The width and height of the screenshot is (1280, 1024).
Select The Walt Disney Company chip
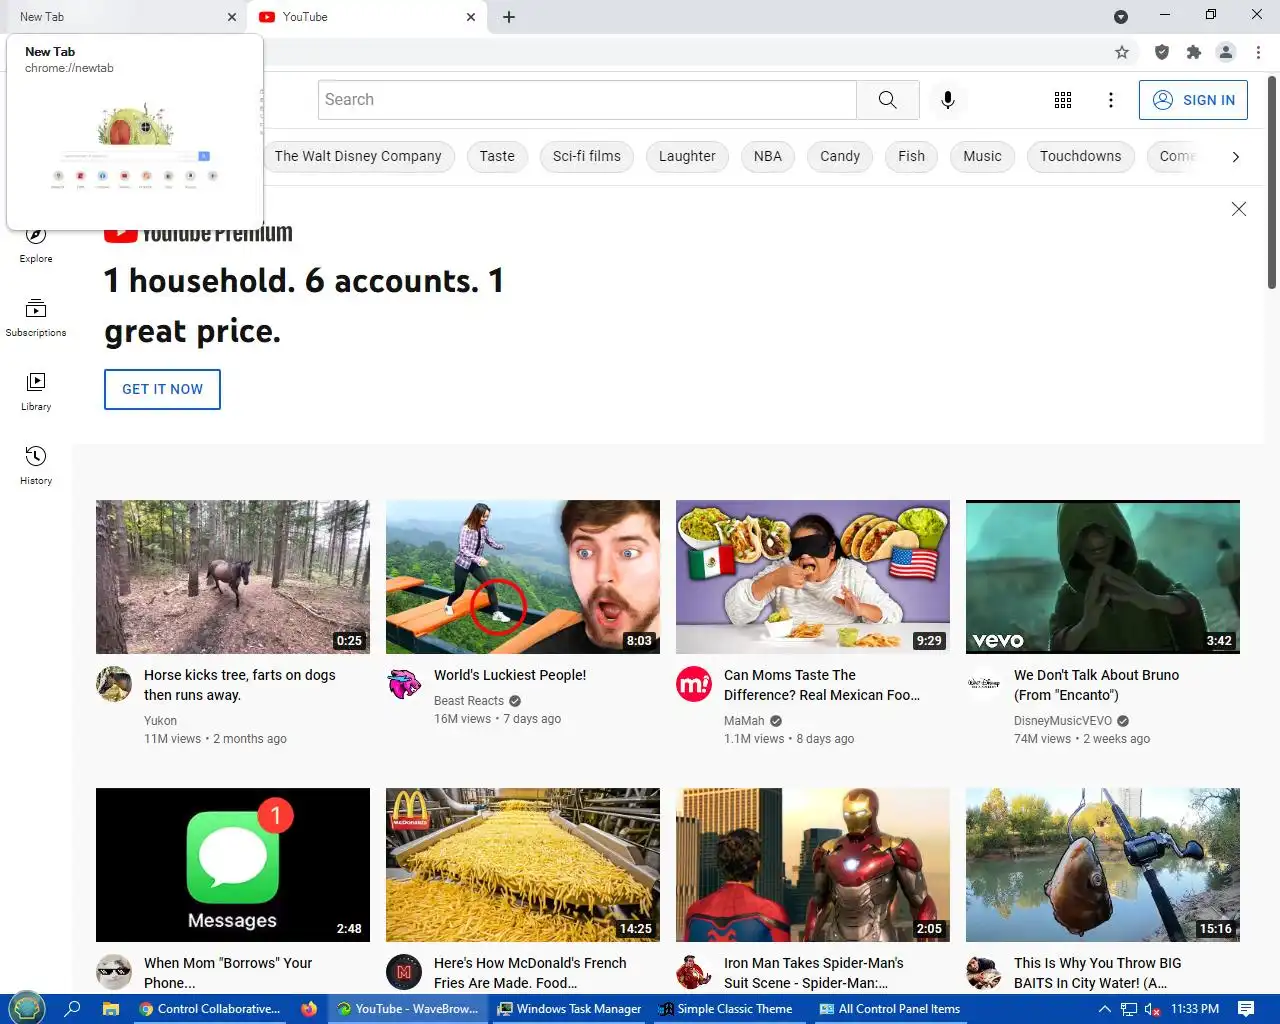coord(358,157)
